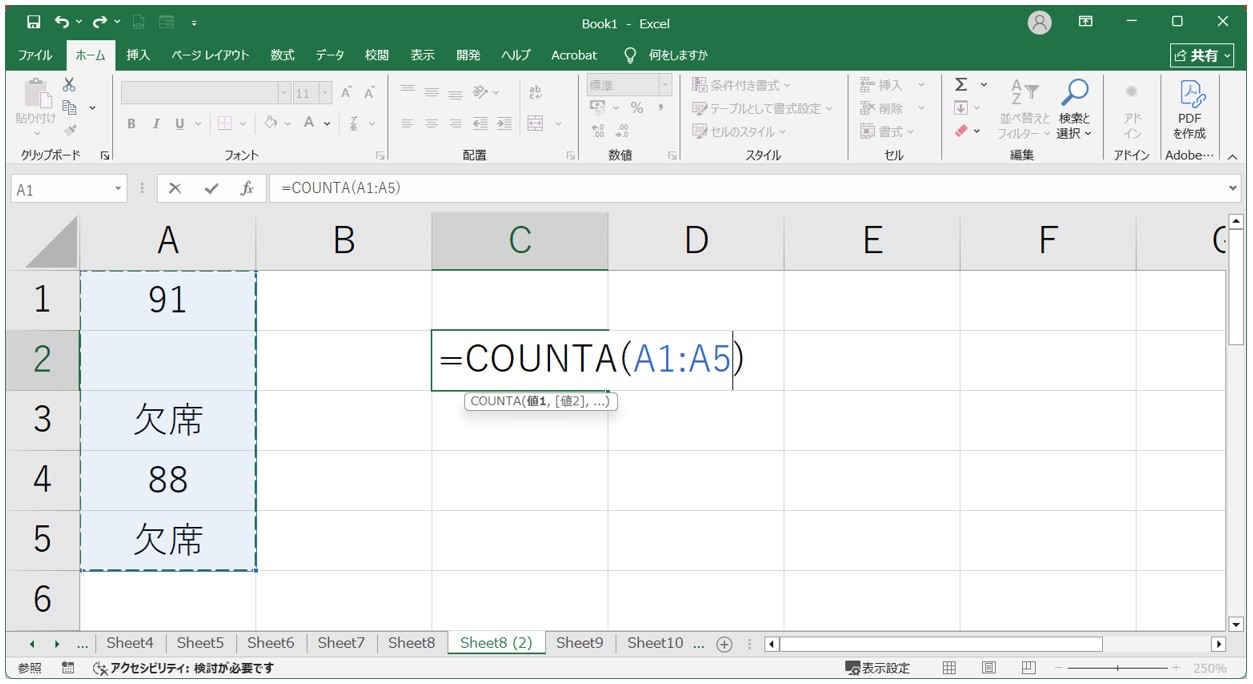The width and height of the screenshot is (1253, 684).
Task: Switch to Sheet9 tab
Action: pos(580,643)
